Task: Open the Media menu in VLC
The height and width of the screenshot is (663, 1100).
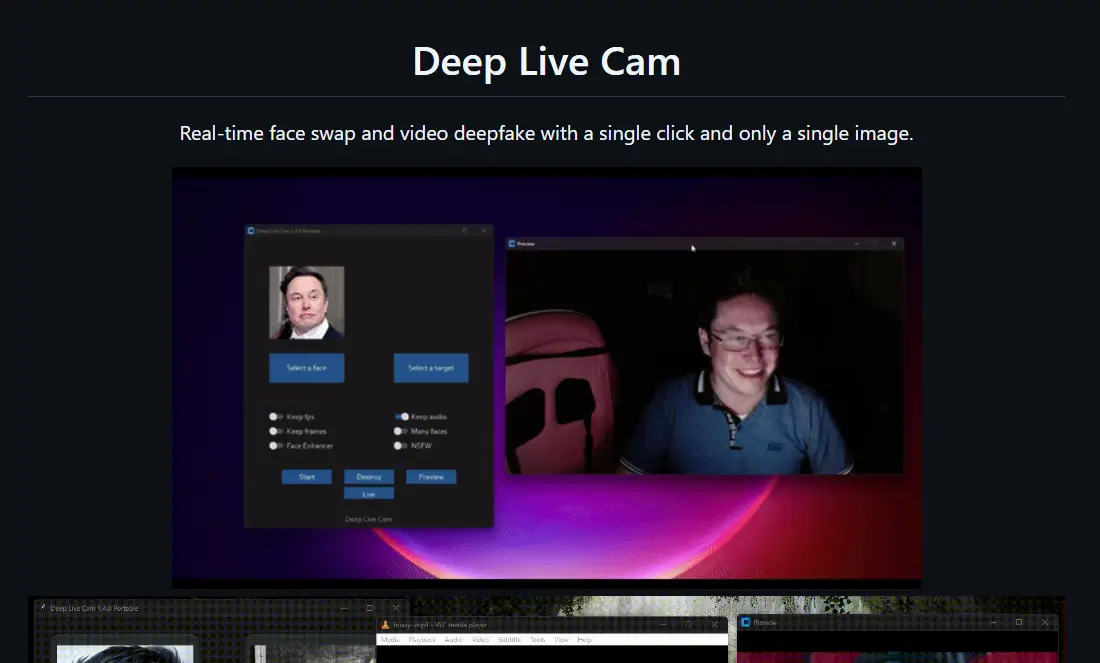Action: click(390, 640)
